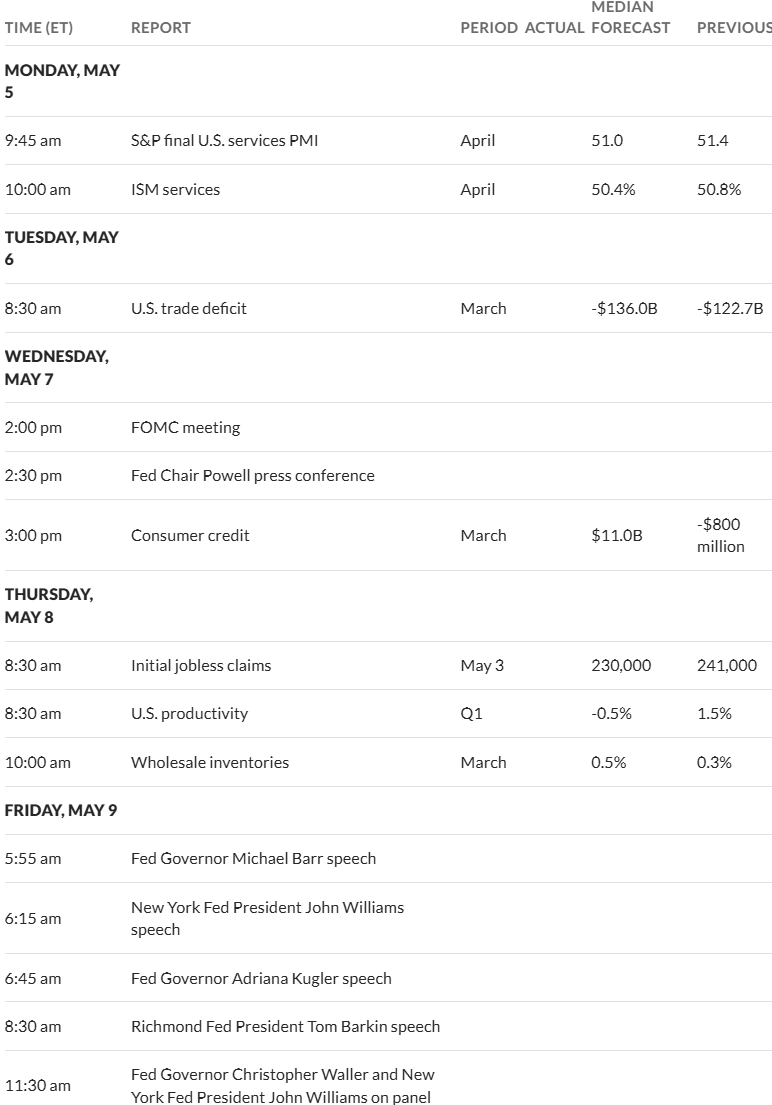Screen dimensions: 772x1105
Task: Select the REPORT column header
Action: (x=161, y=27)
